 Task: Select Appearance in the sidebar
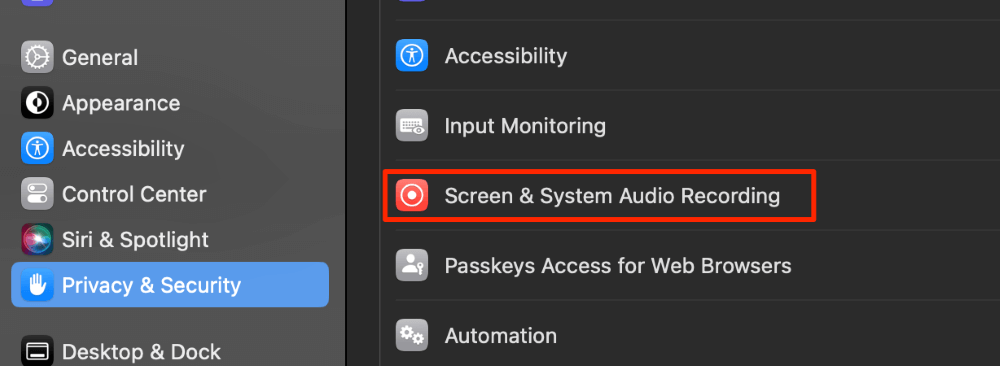pyautogui.click(x=170, y=103)
